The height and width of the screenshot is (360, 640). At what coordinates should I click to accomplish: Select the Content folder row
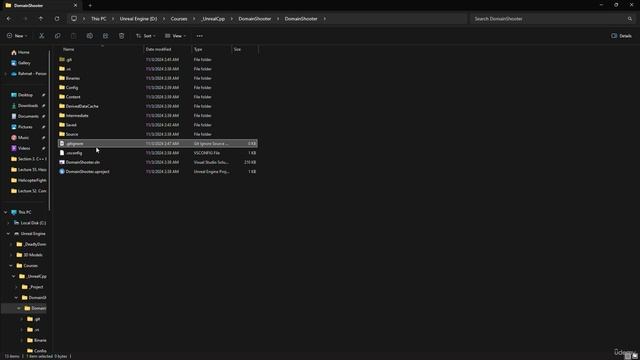[158, 97]
